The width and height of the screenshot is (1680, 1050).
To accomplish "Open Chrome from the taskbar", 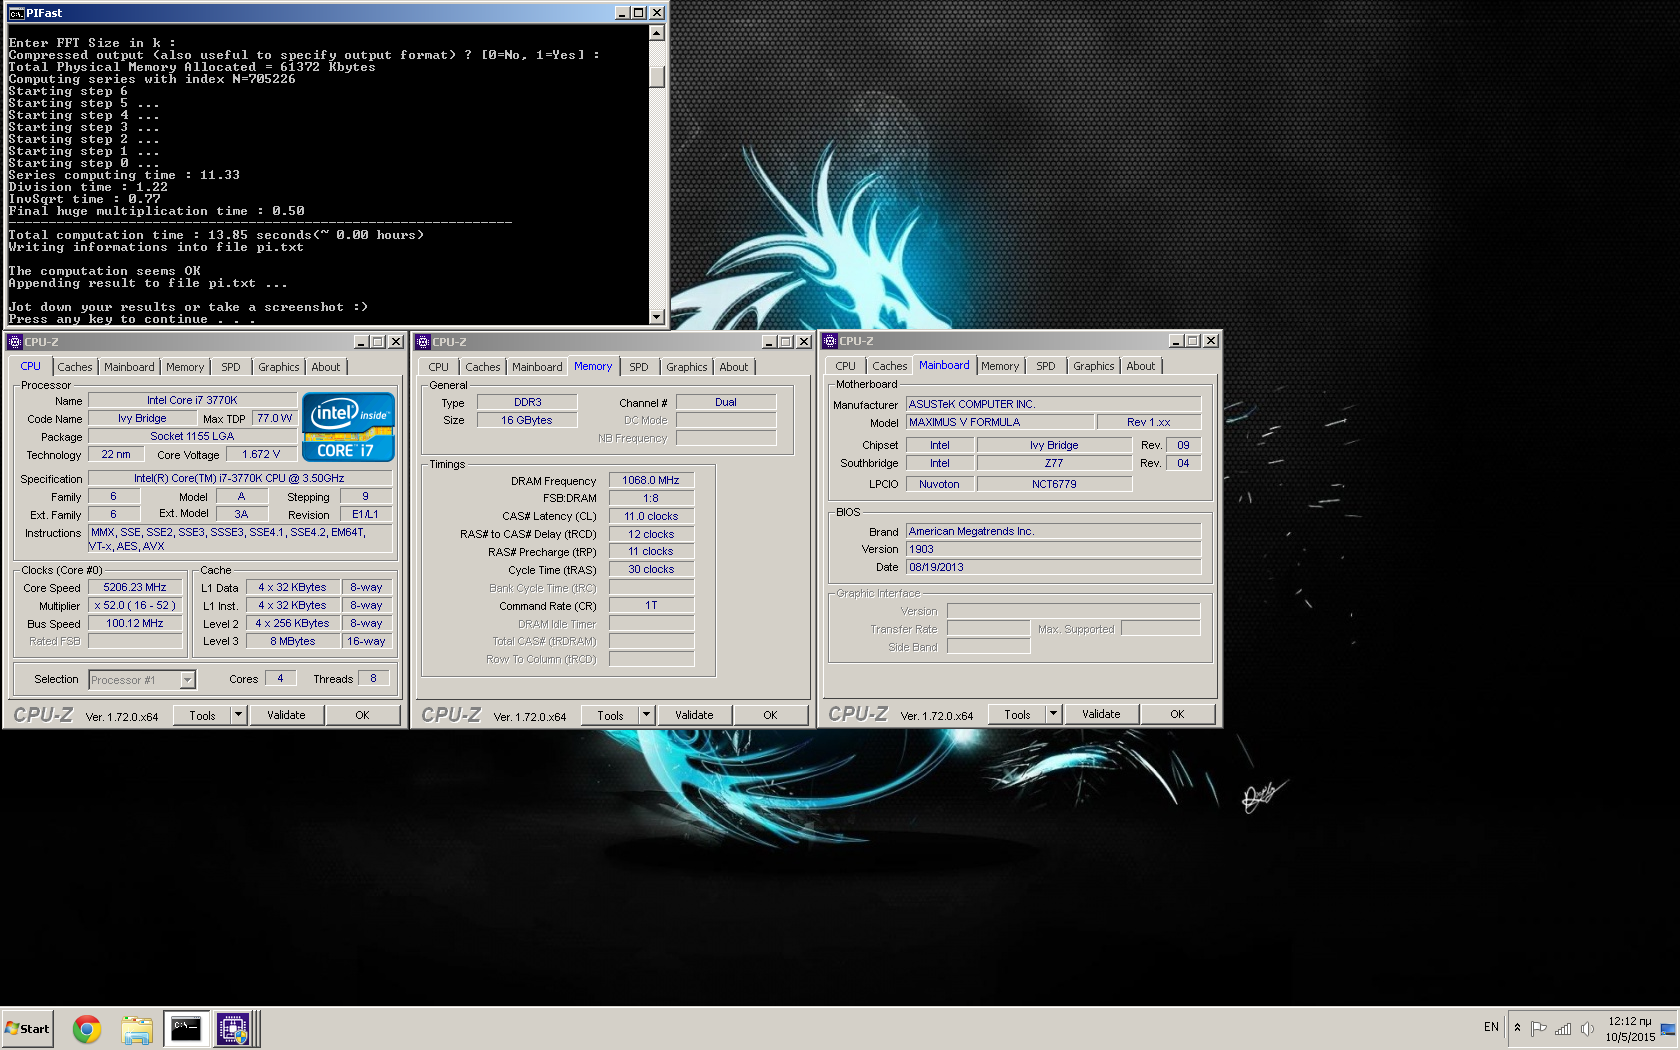I will click(x=87, y=1029).
